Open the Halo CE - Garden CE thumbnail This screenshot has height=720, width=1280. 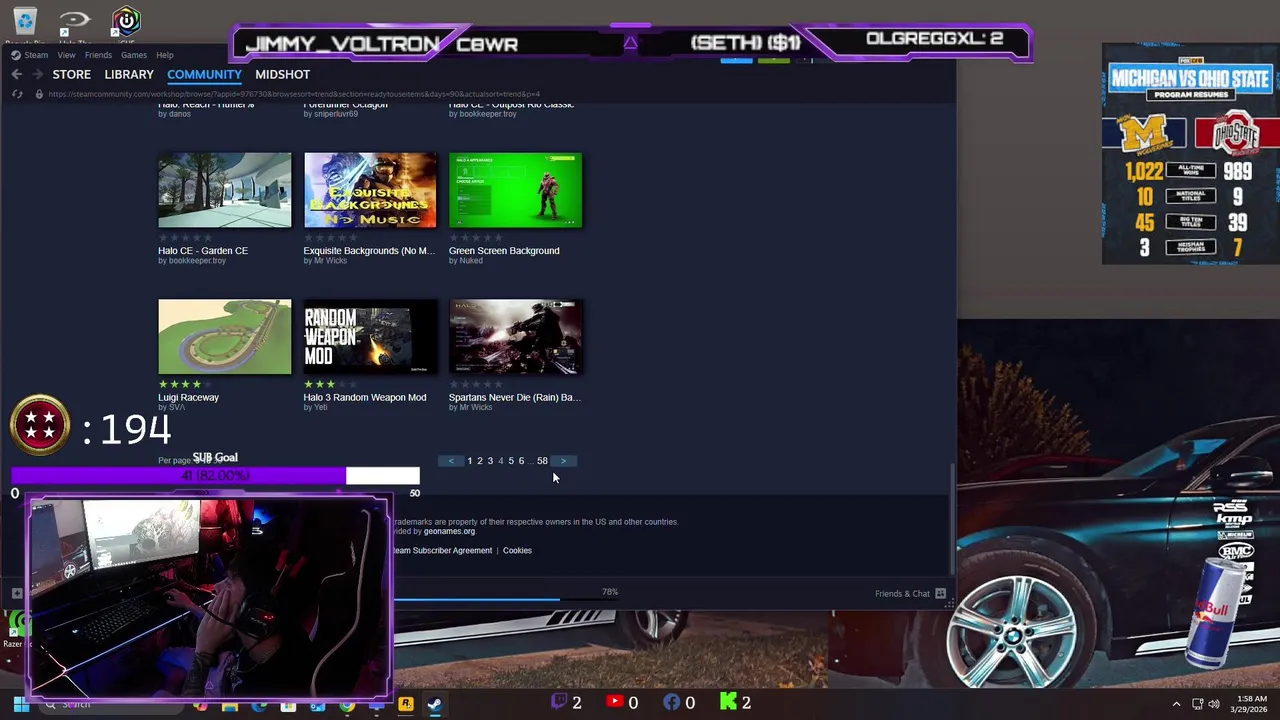tap(225, 190)
